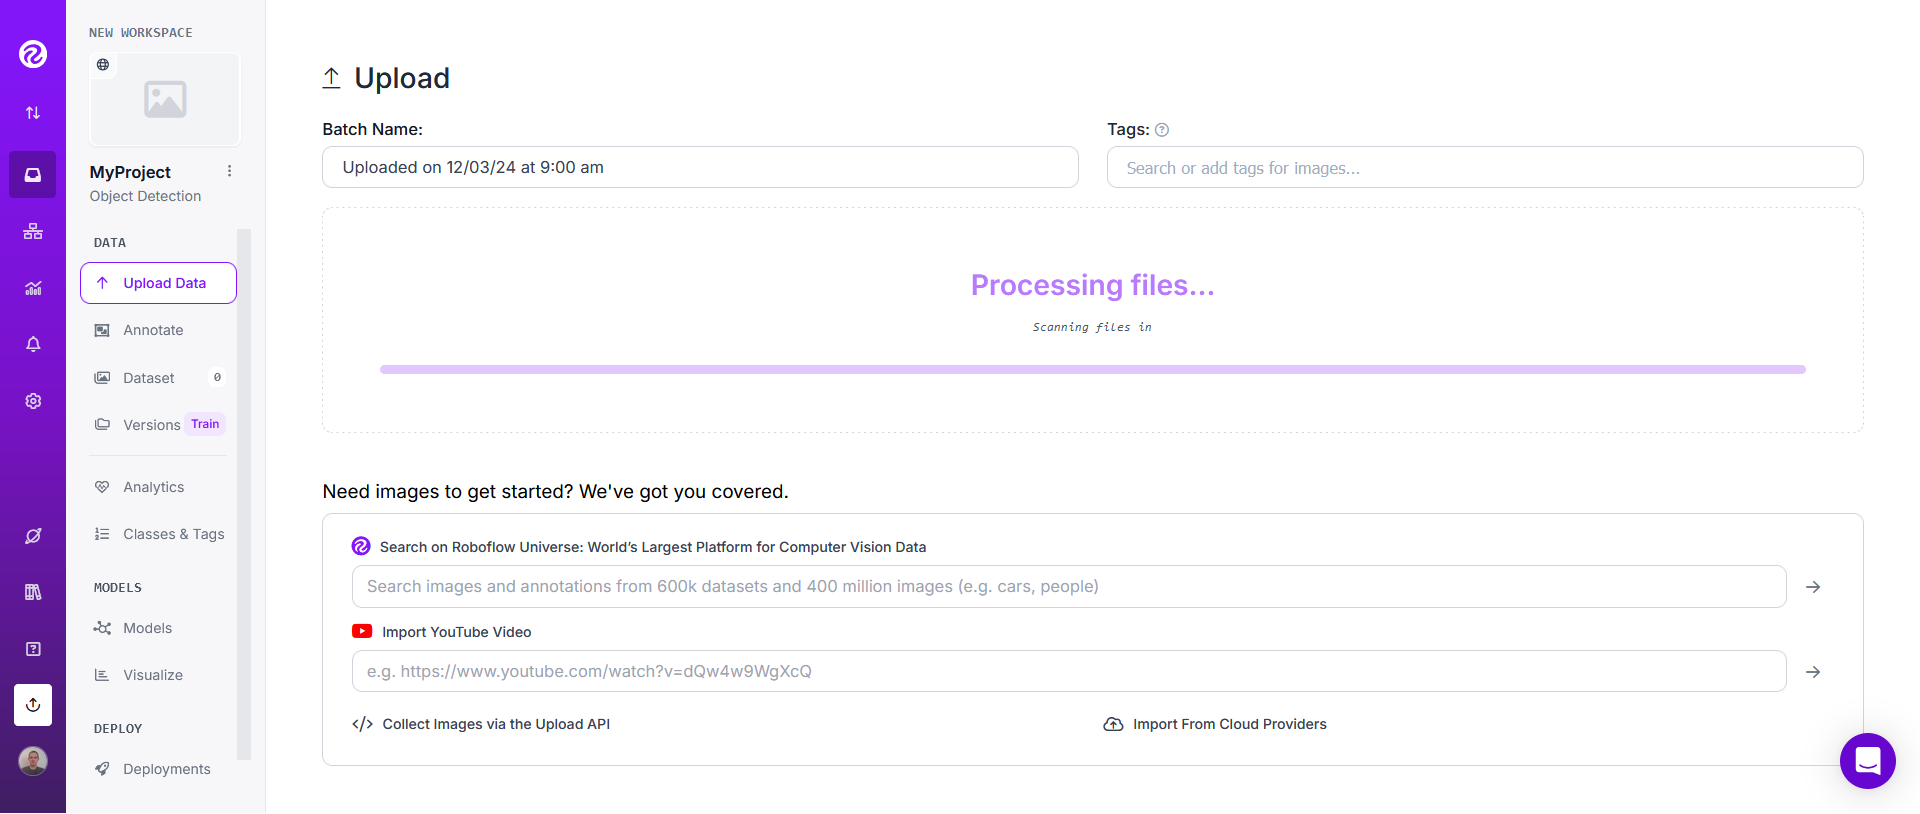The height and width of the screenshot is (814, 1920).
Task: Click the Dataset count badge showing 0
Action: tap(217, 377)
